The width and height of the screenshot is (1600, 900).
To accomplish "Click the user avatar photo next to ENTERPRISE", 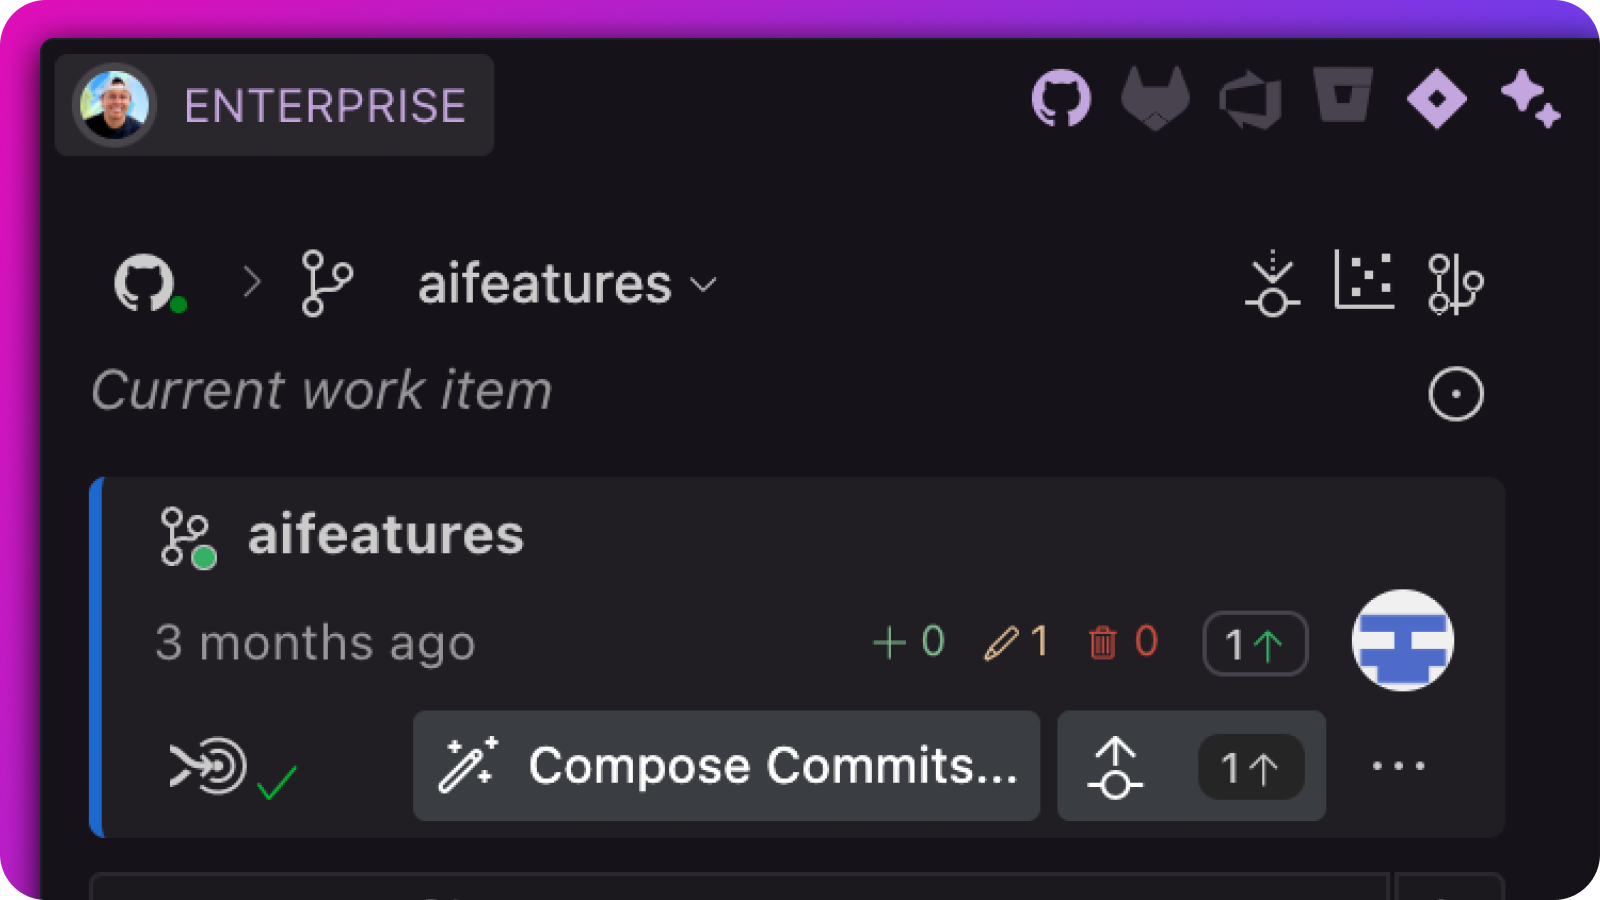I will [113, 104].
